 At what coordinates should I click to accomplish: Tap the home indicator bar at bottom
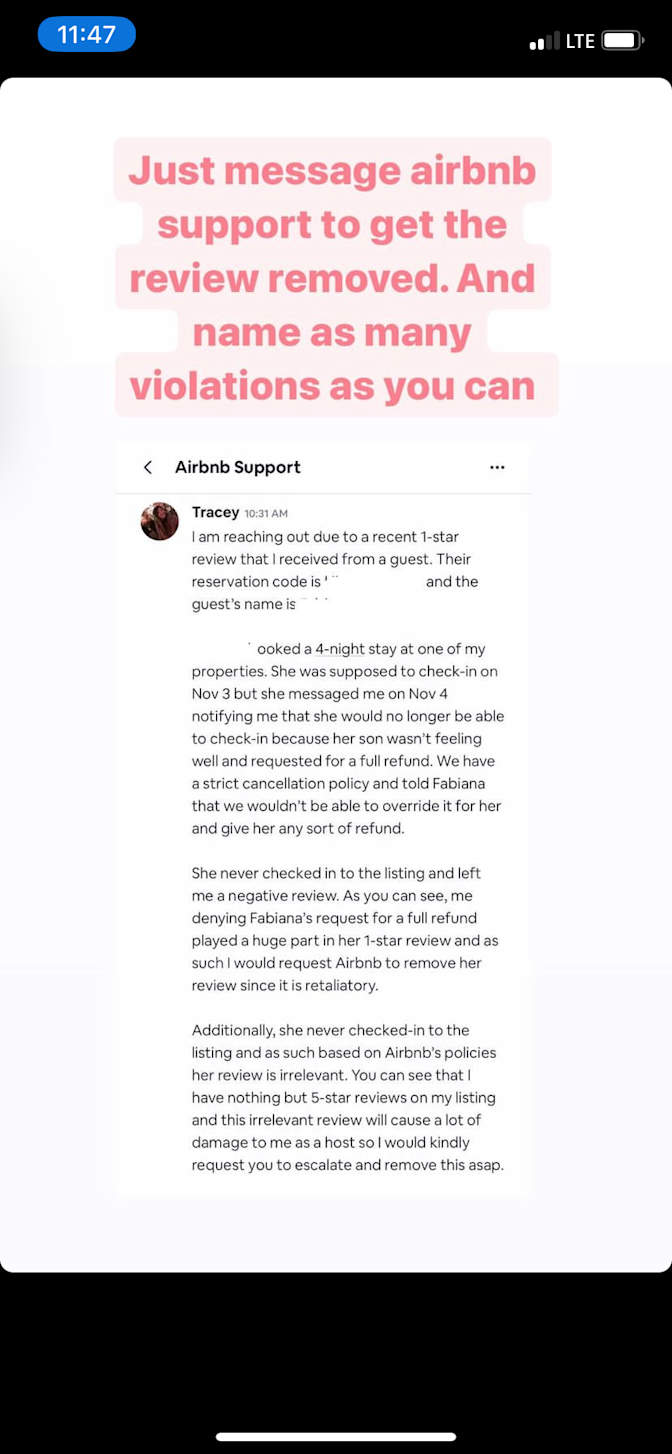coord(336,1437)
